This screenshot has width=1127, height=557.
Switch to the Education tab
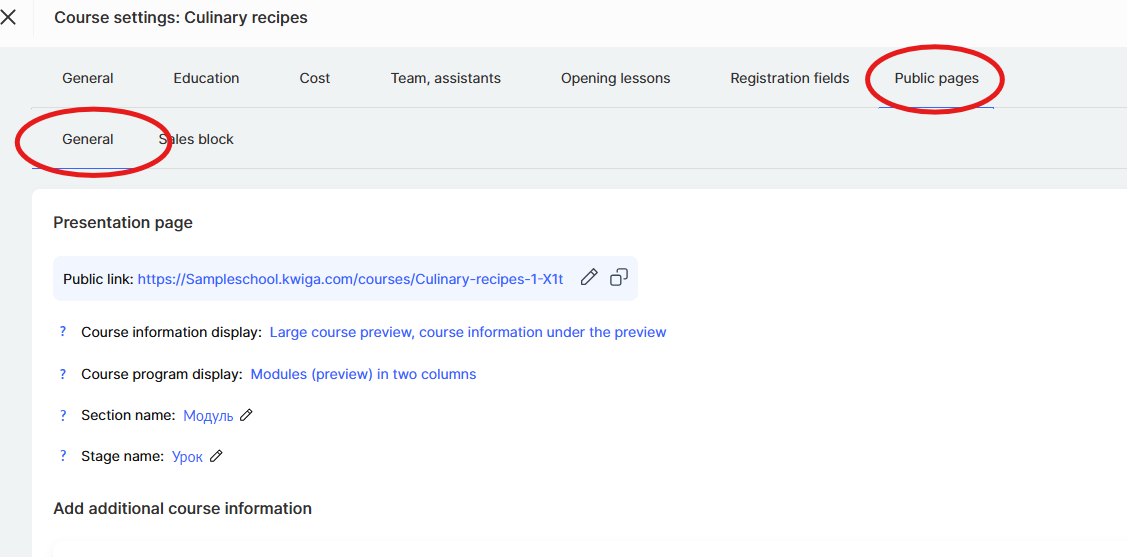click(206, 78)
